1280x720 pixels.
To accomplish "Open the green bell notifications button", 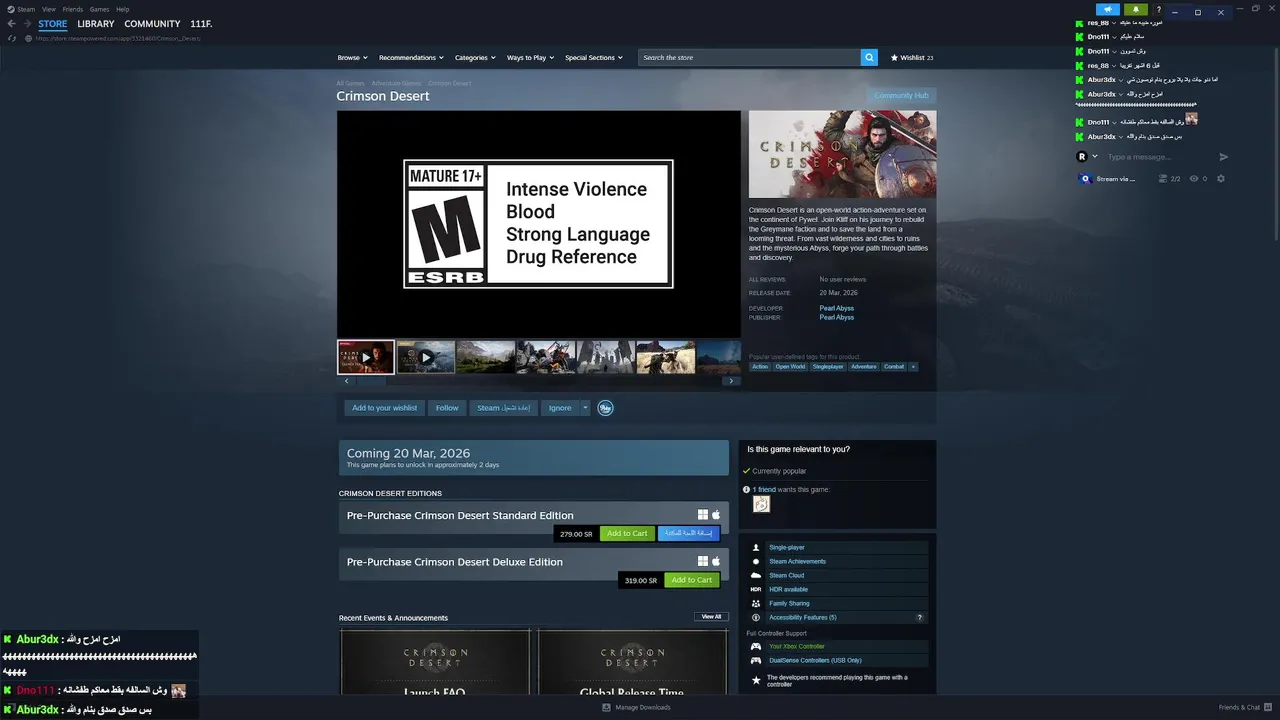I will point(1136,9).
